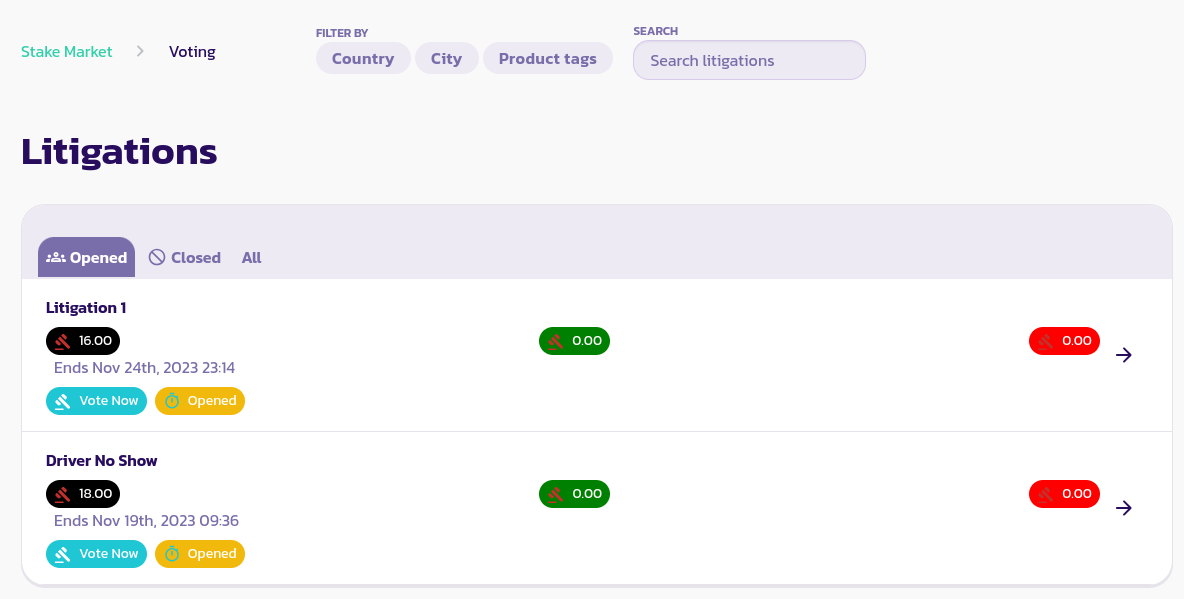Click the black gavel 16.00 stake badge
The height and width of the screenshot is (599, 1184).
[x=83, y=341]
